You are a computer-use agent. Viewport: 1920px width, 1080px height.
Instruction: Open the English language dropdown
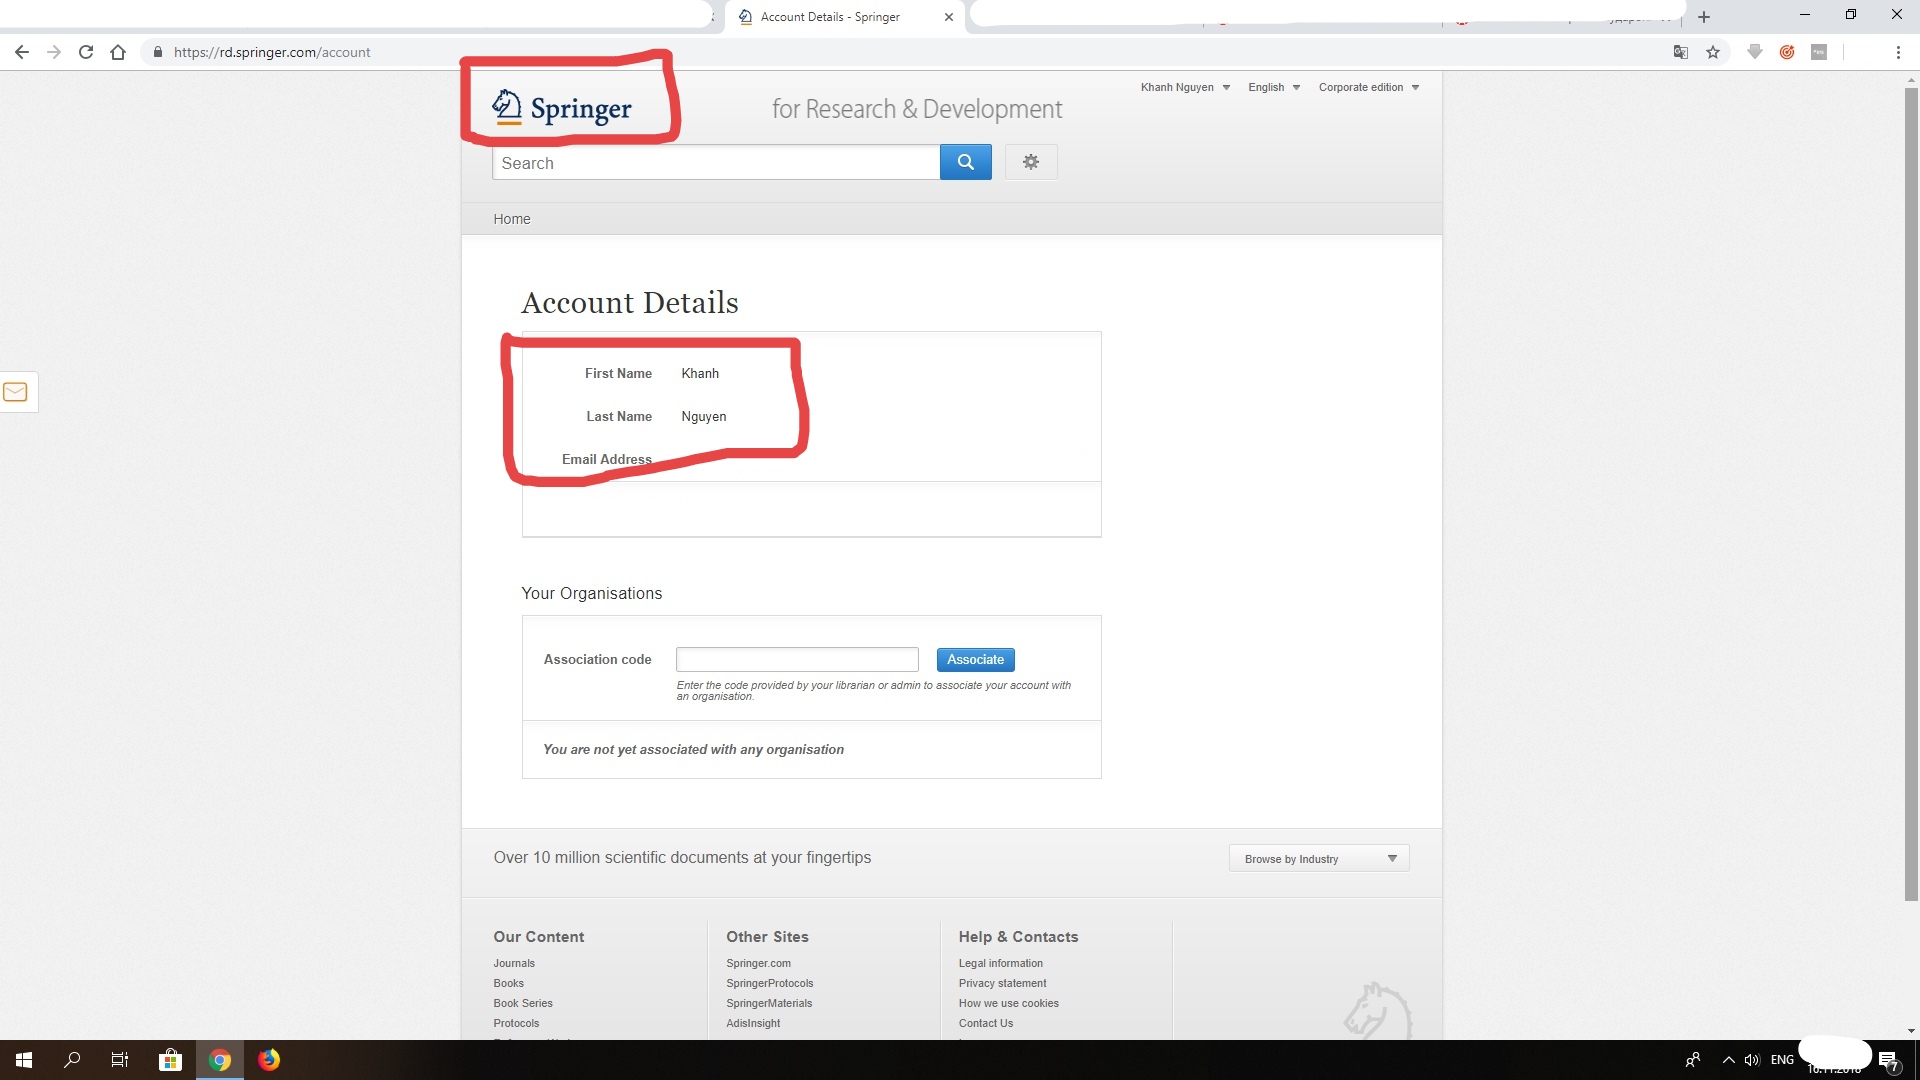[1273, 87]
